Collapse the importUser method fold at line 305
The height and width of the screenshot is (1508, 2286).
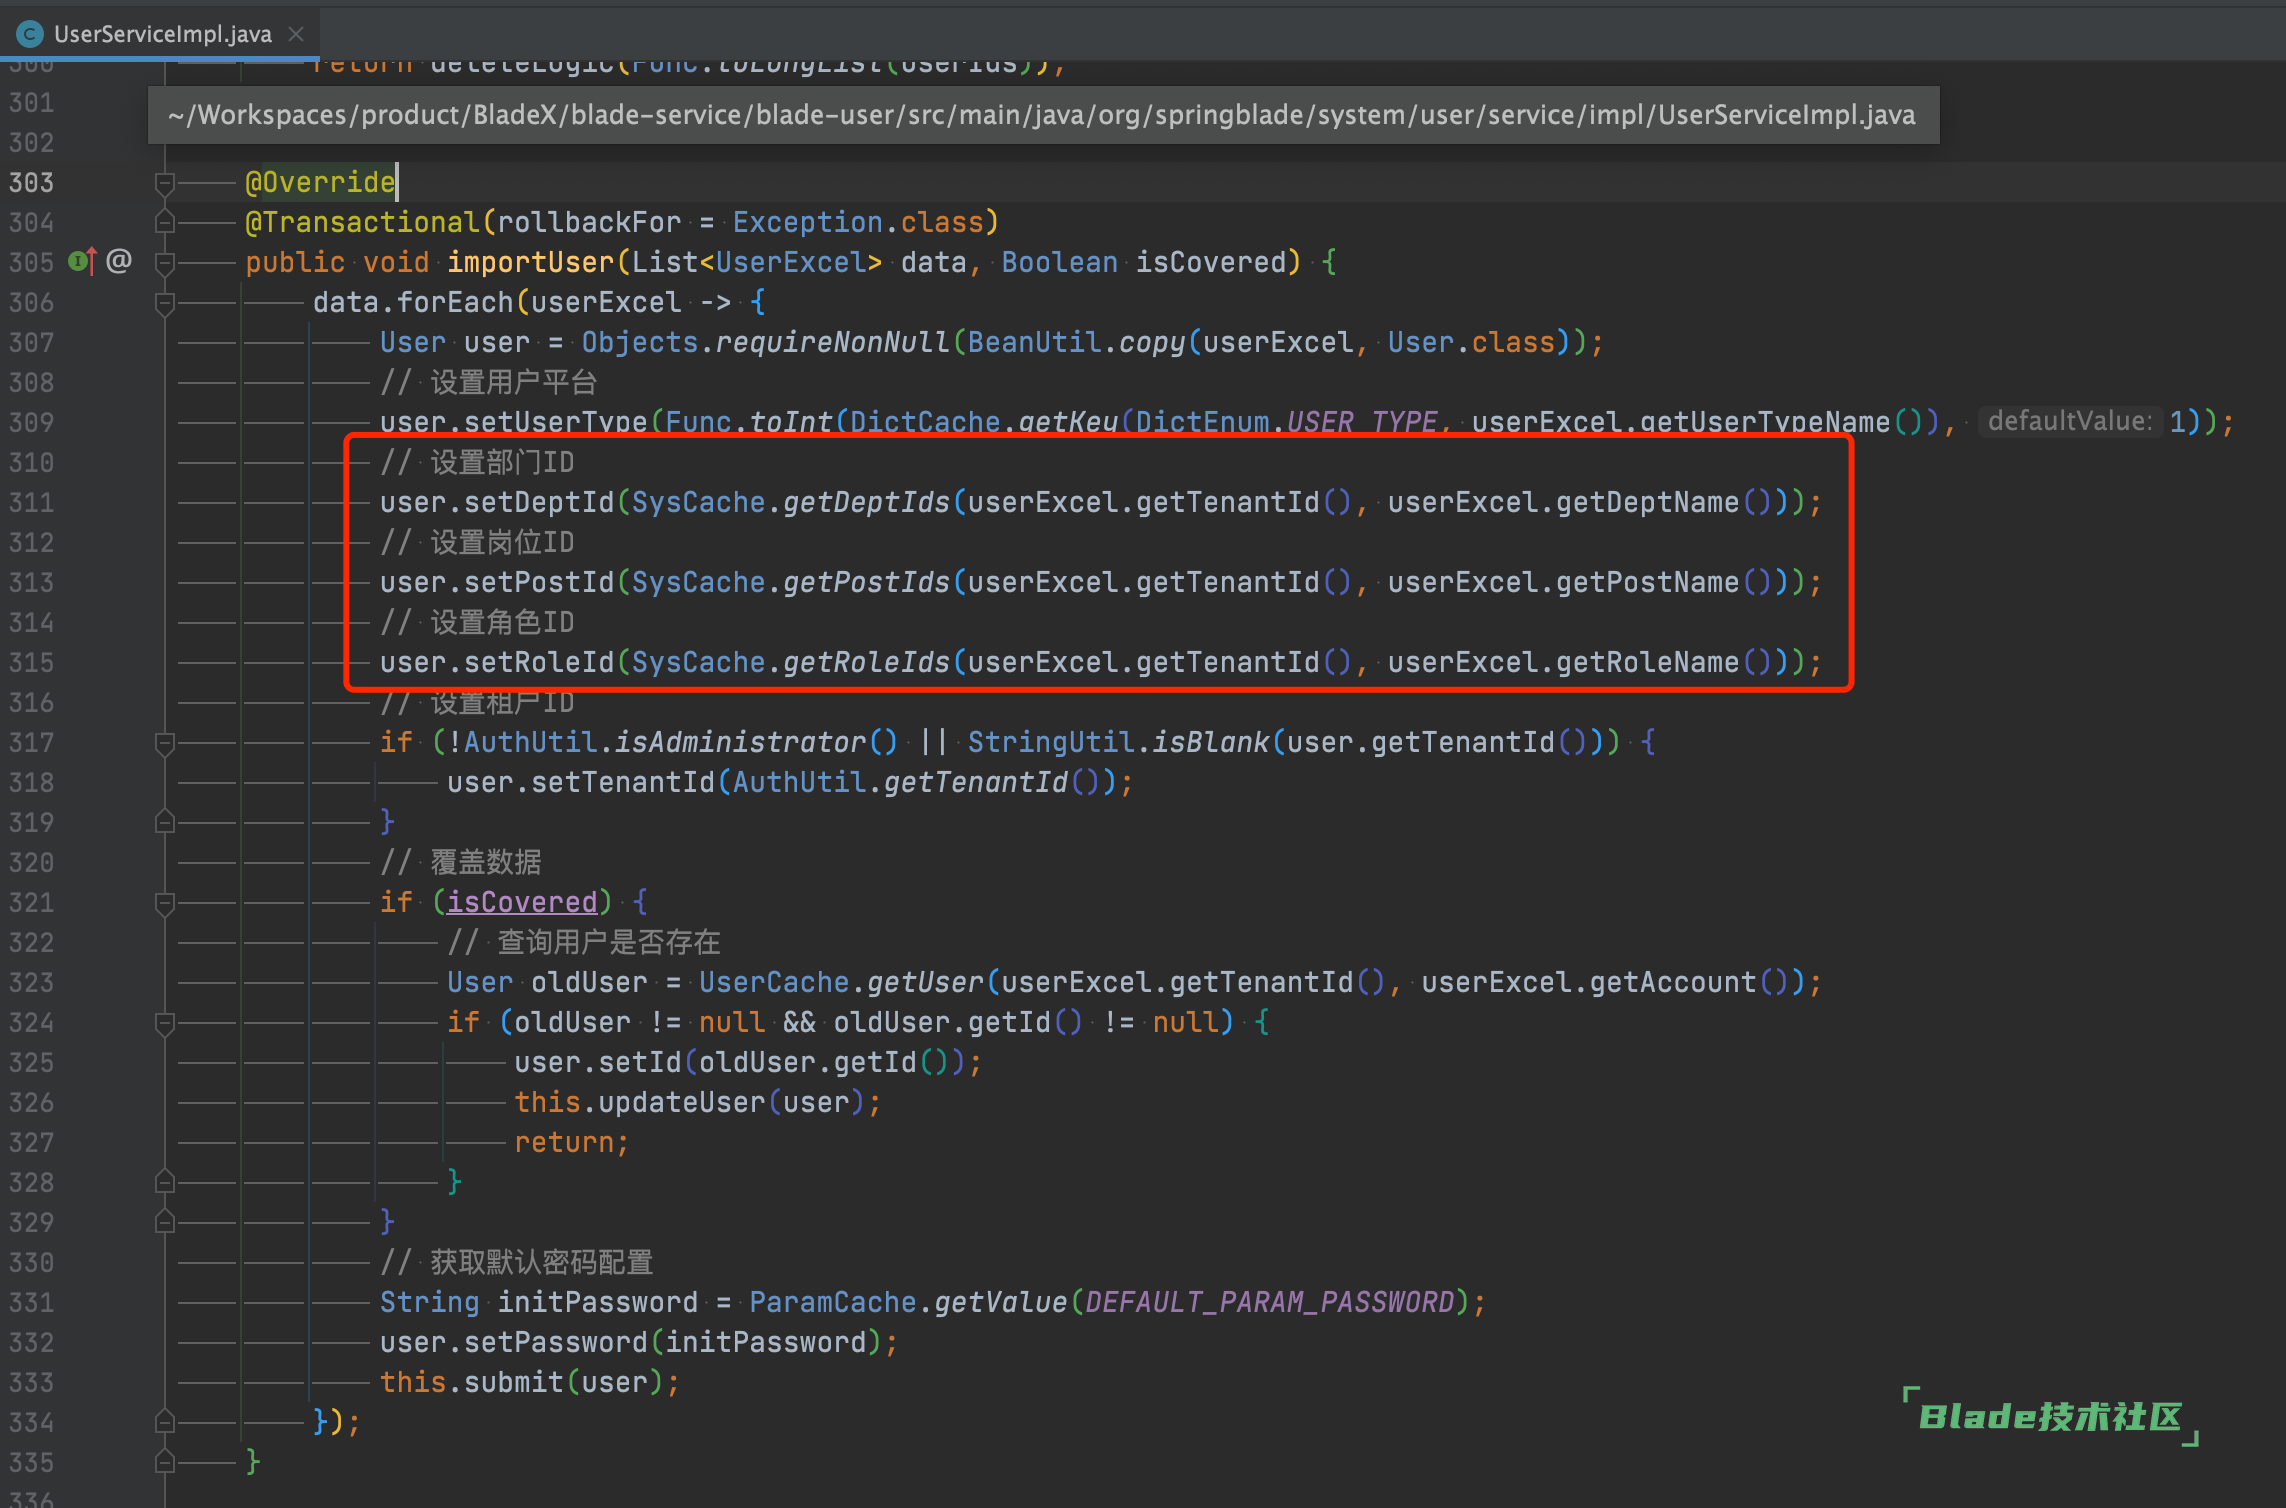(165, 262)
